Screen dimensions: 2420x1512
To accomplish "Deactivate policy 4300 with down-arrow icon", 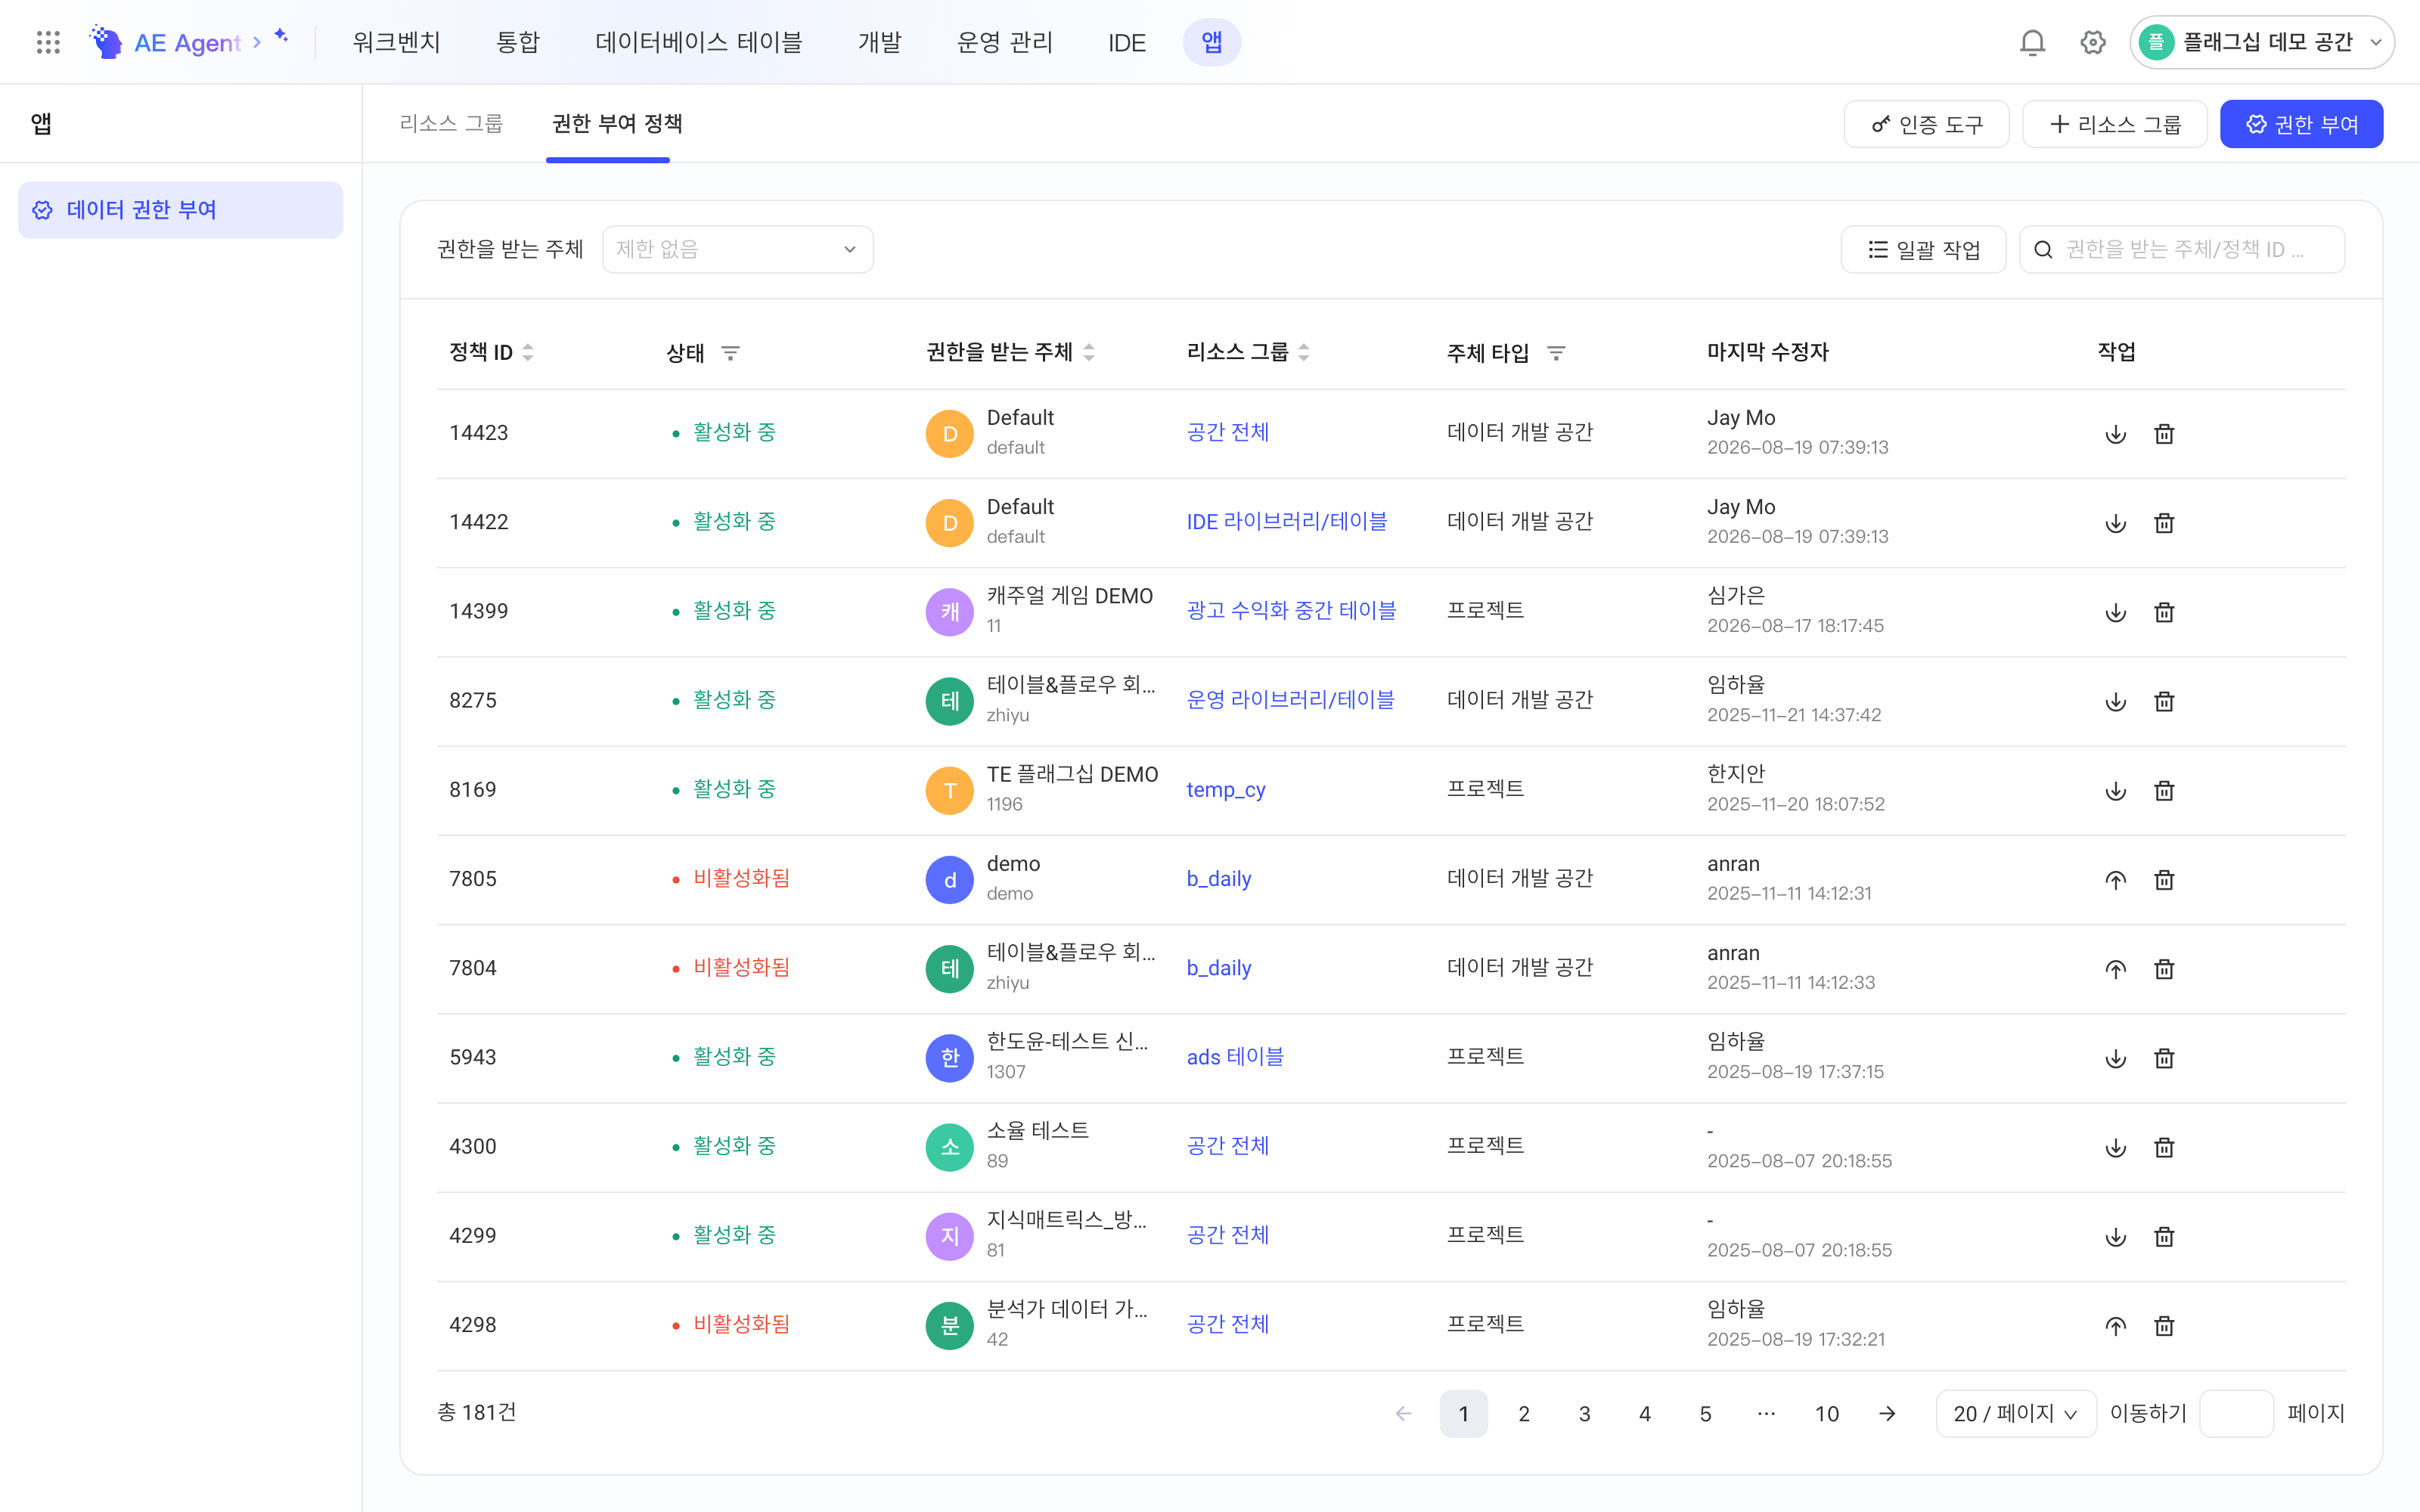I will [x=2116, y=1147].
